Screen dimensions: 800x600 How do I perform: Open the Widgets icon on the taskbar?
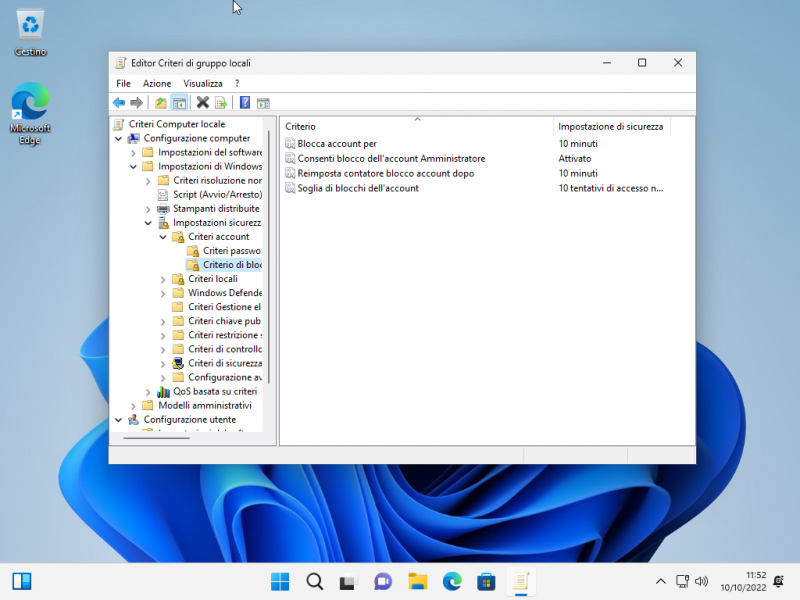(x=22, y=581)
